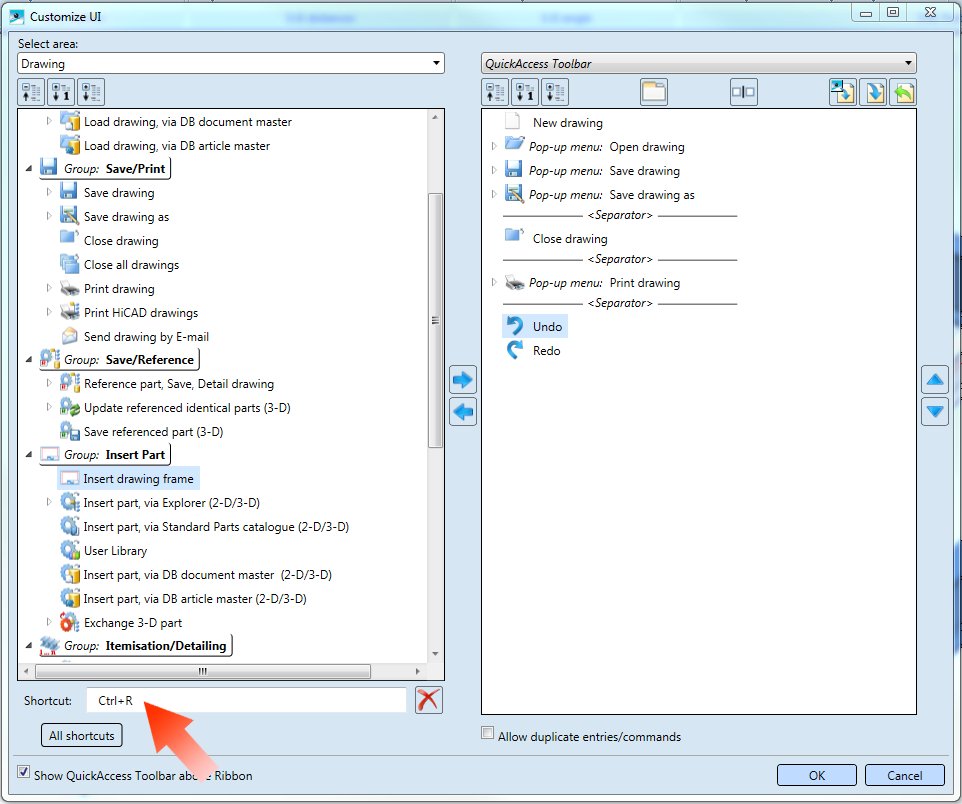Click the green-arrow reset icon

(x=904, y=92)
